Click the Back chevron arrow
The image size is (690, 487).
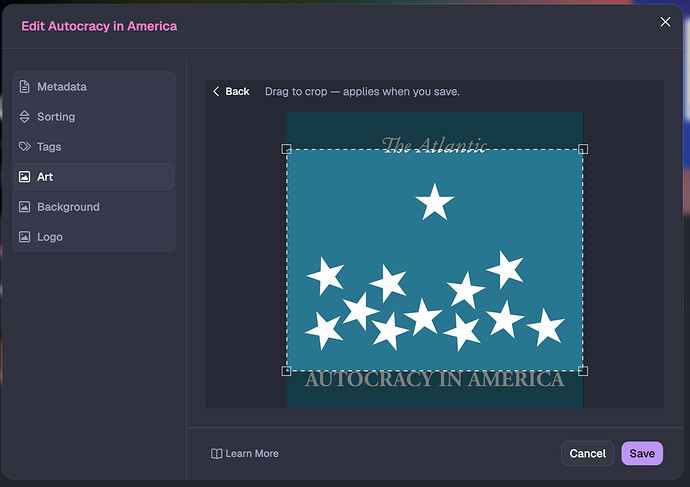pyautogui.click(x=216, y=92)
